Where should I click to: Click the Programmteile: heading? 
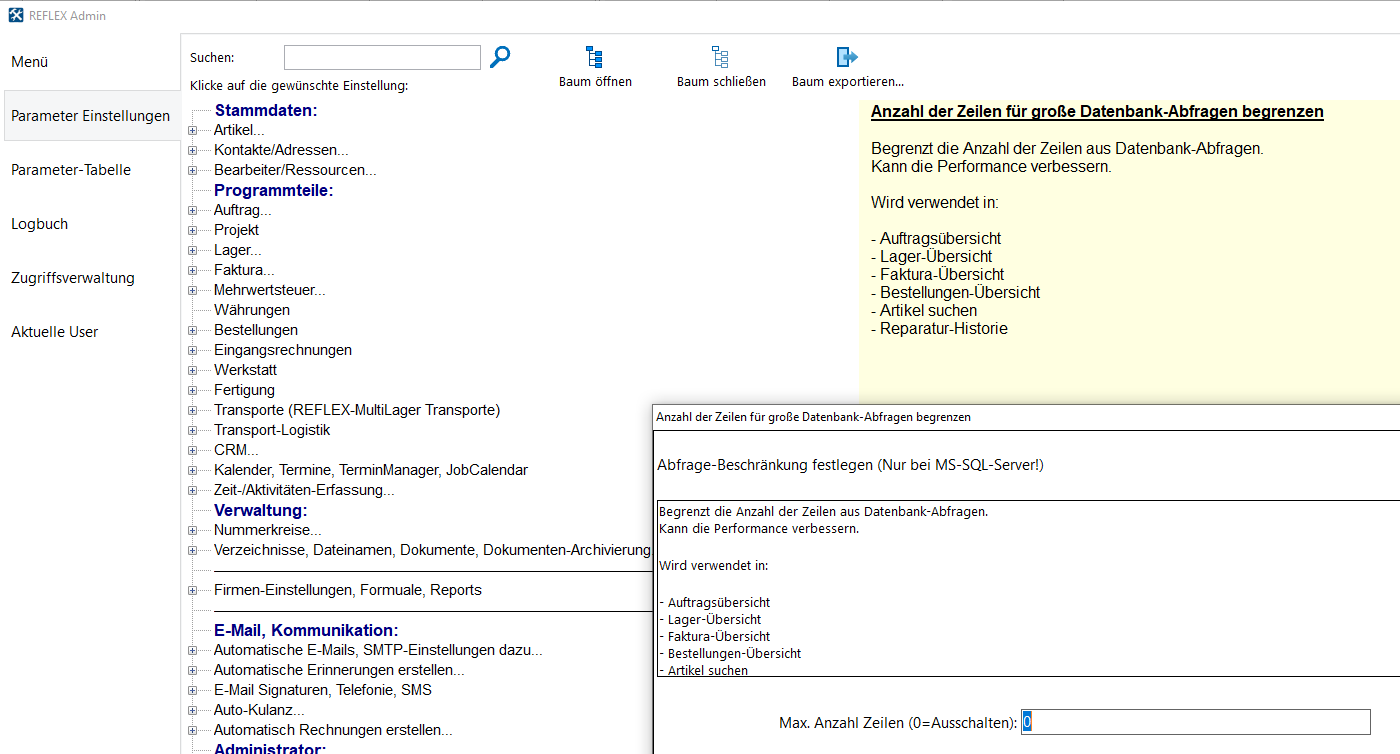tap(273, 190)
